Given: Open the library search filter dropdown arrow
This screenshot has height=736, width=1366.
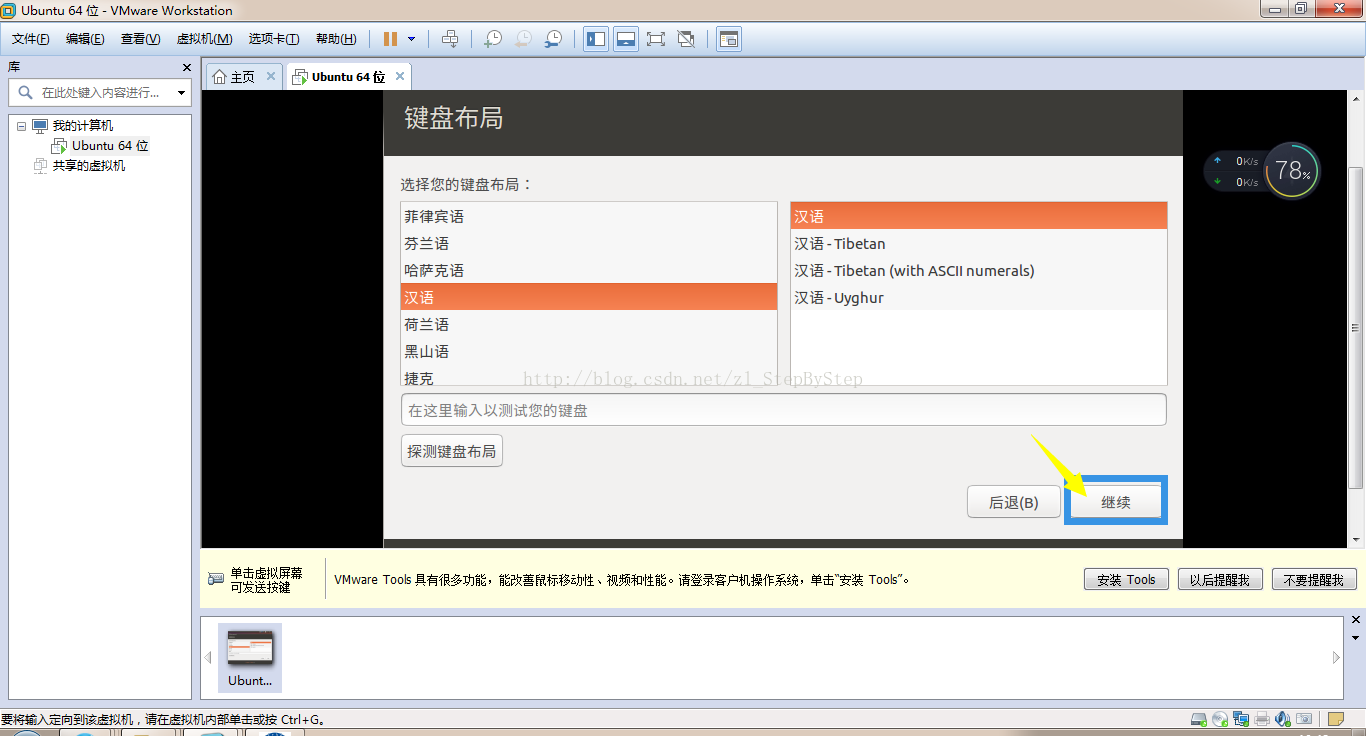Looking at the screenshot, I should point(182,93).
